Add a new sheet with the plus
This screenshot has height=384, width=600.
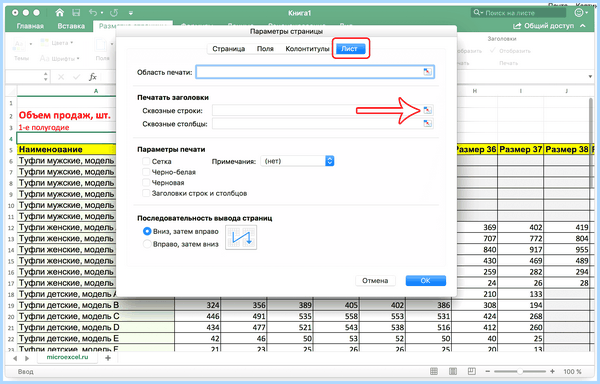pyautogui.click(x=108, y=358)
